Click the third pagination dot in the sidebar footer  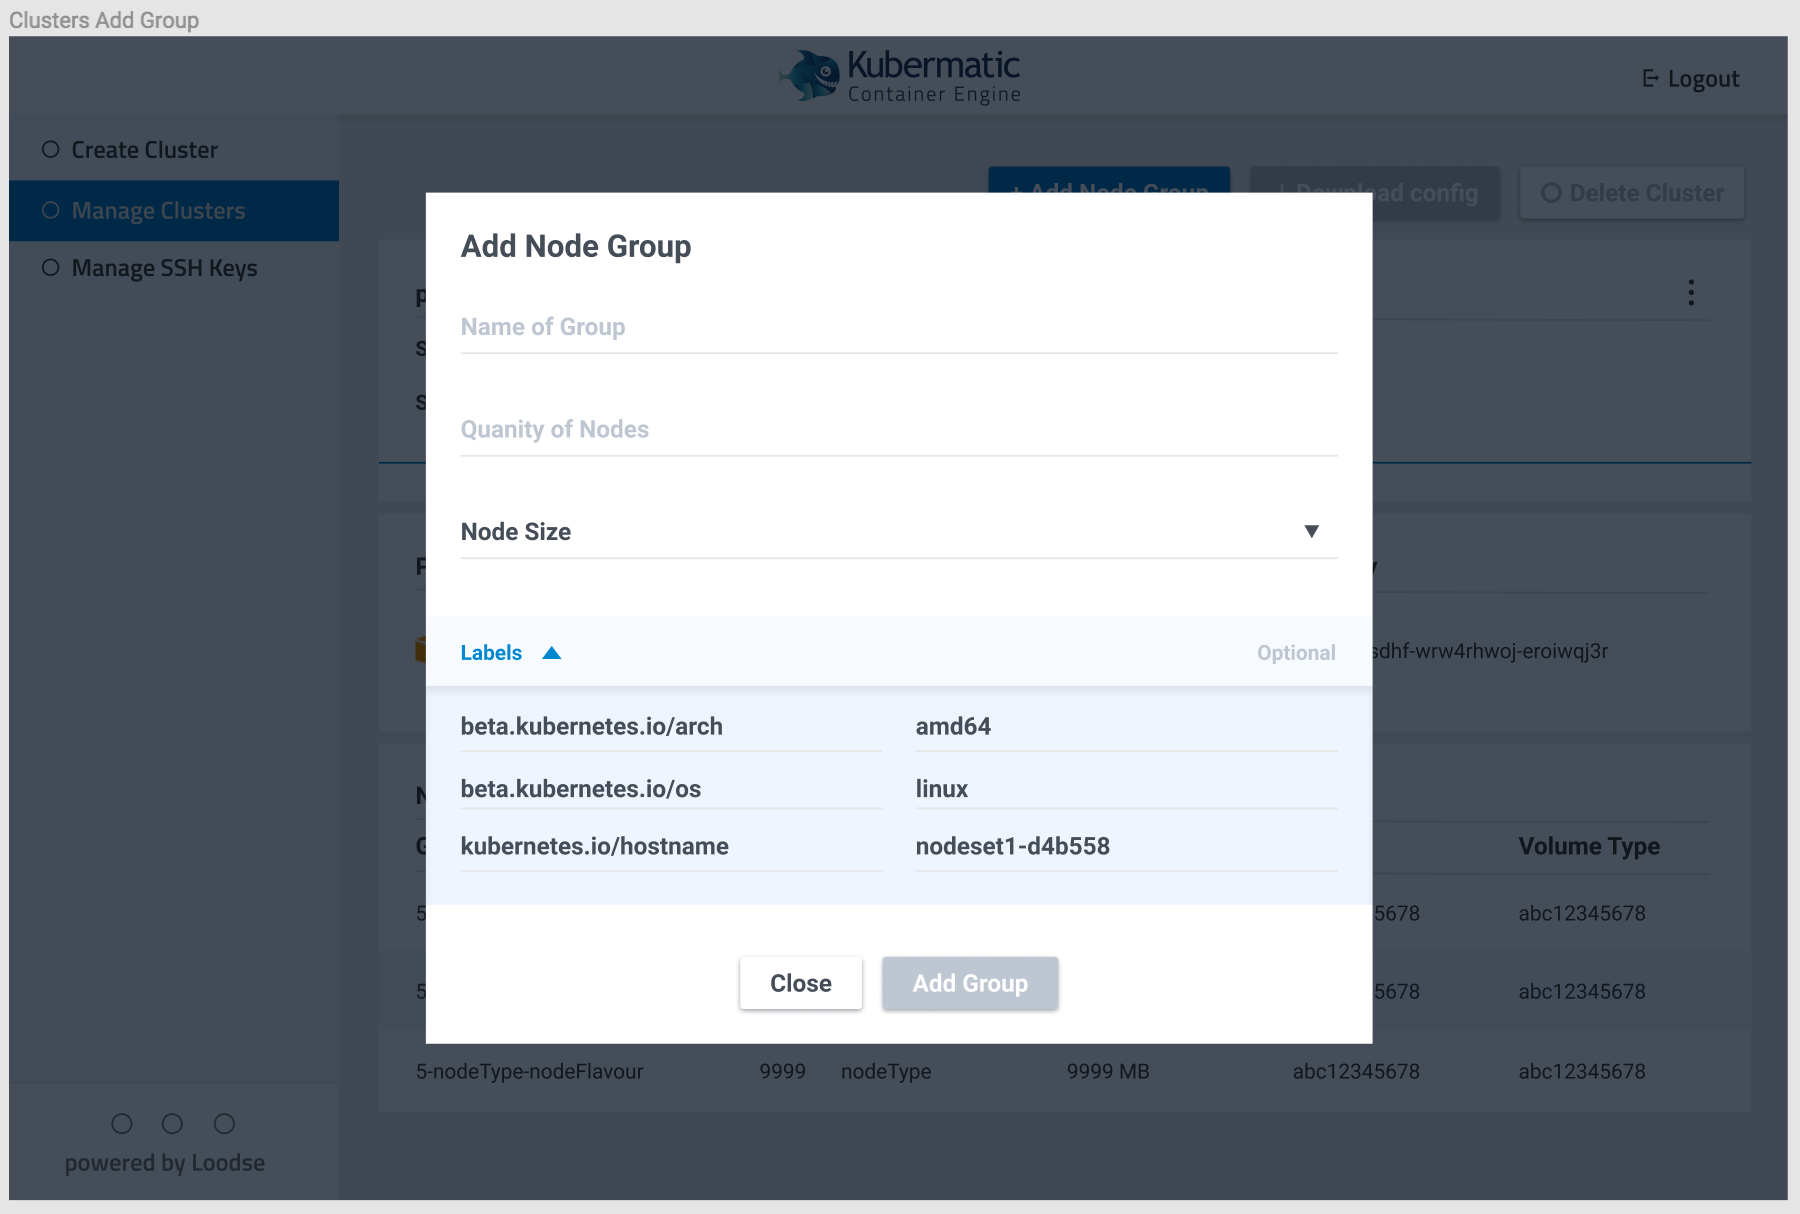(223, 1123)
